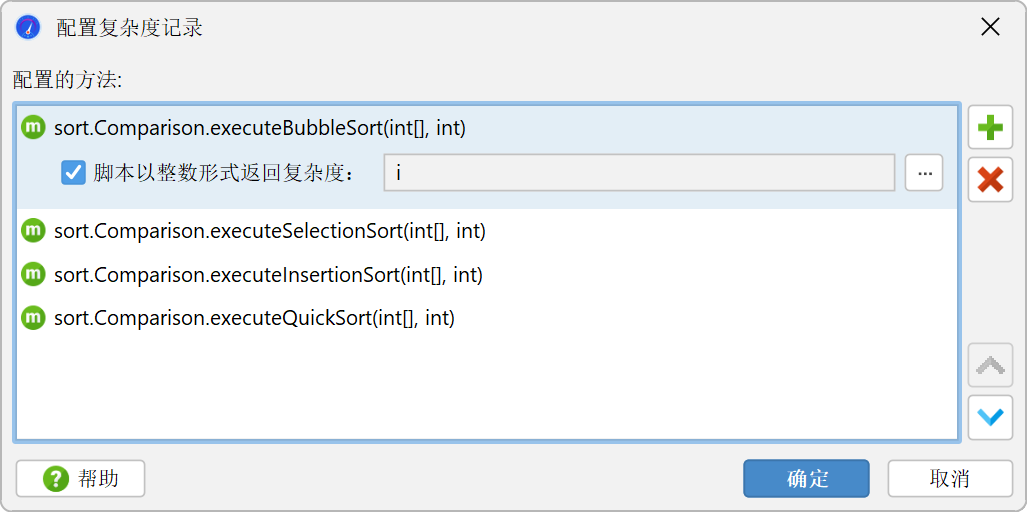1027x512 pixels.
Task: Select the executeBubbleSort method entry
Action: pos(260,128)
